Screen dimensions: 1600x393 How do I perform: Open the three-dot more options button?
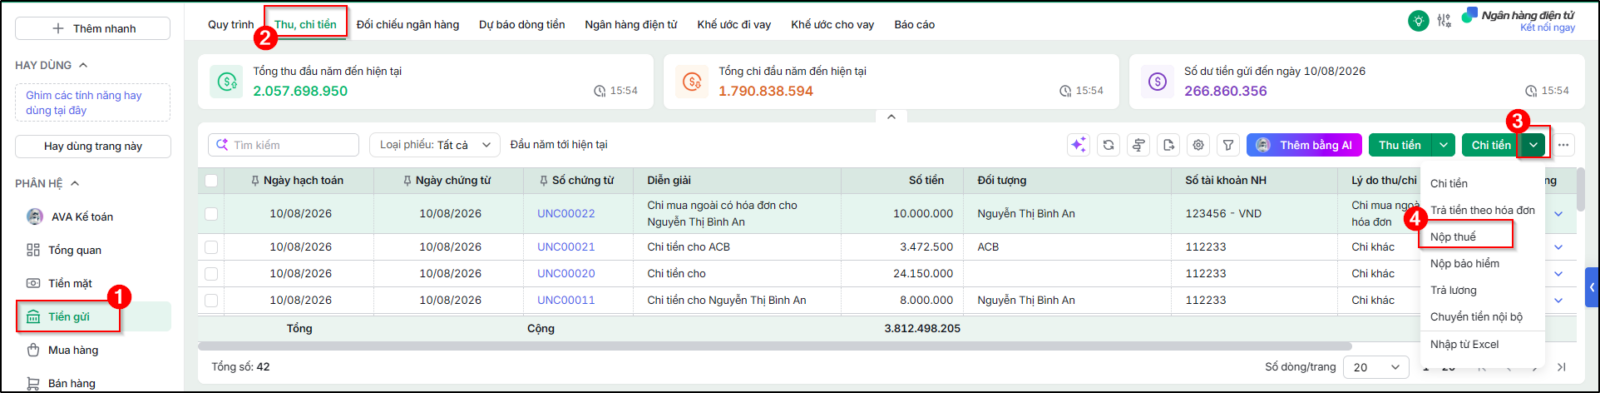point(1563,145)
